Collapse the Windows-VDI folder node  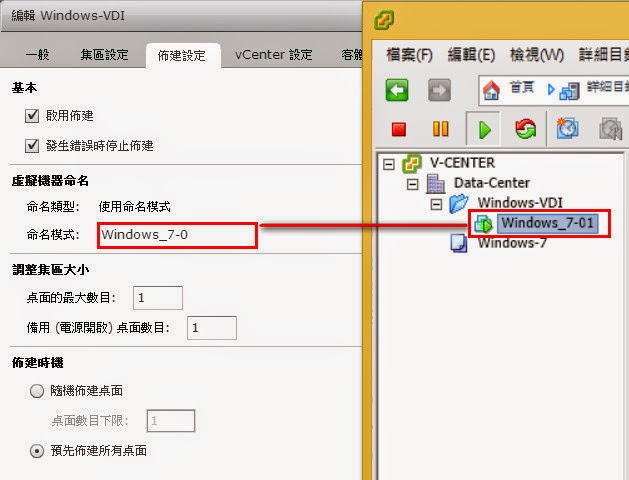point(436,205)
